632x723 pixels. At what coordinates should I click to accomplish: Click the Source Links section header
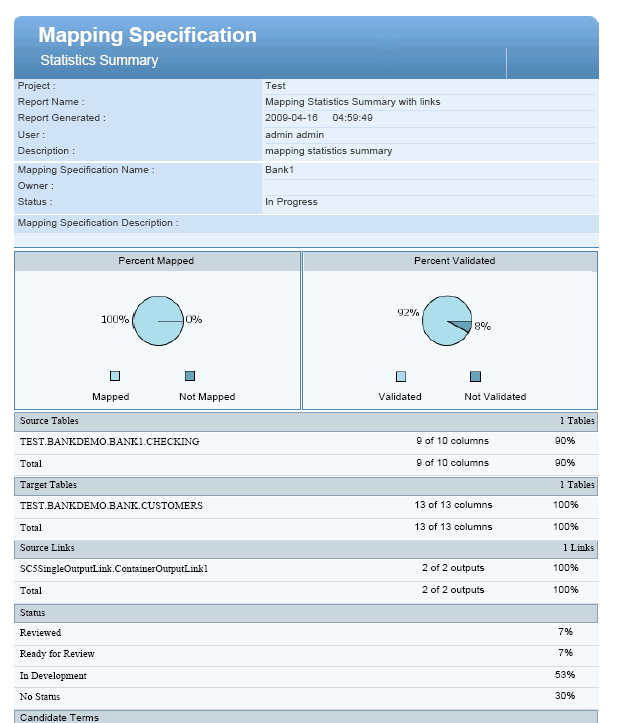[47, 548]
